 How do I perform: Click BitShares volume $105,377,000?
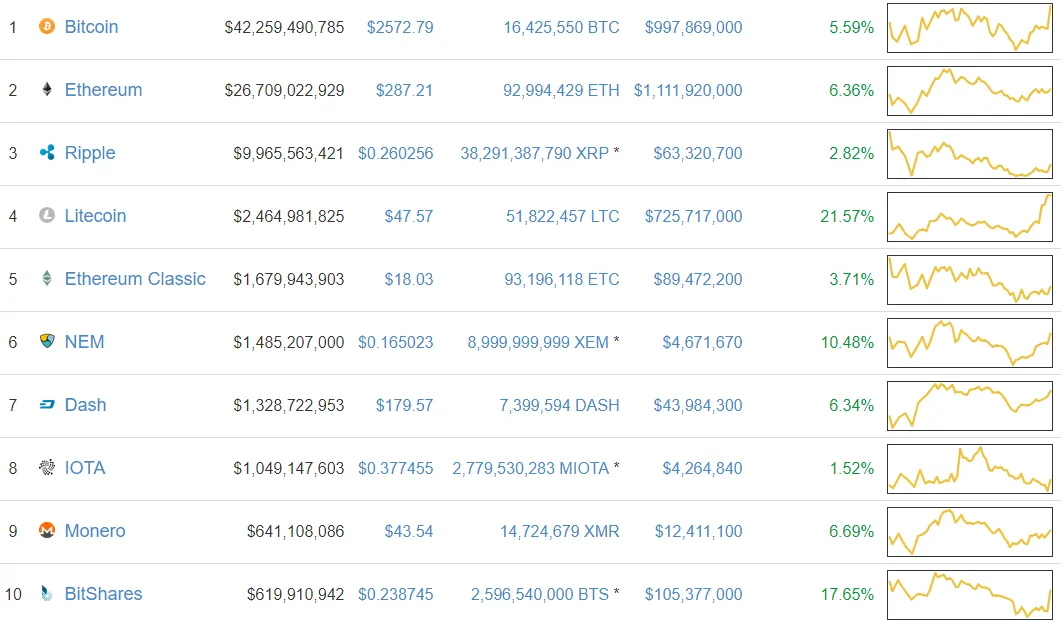coord(694,594)
